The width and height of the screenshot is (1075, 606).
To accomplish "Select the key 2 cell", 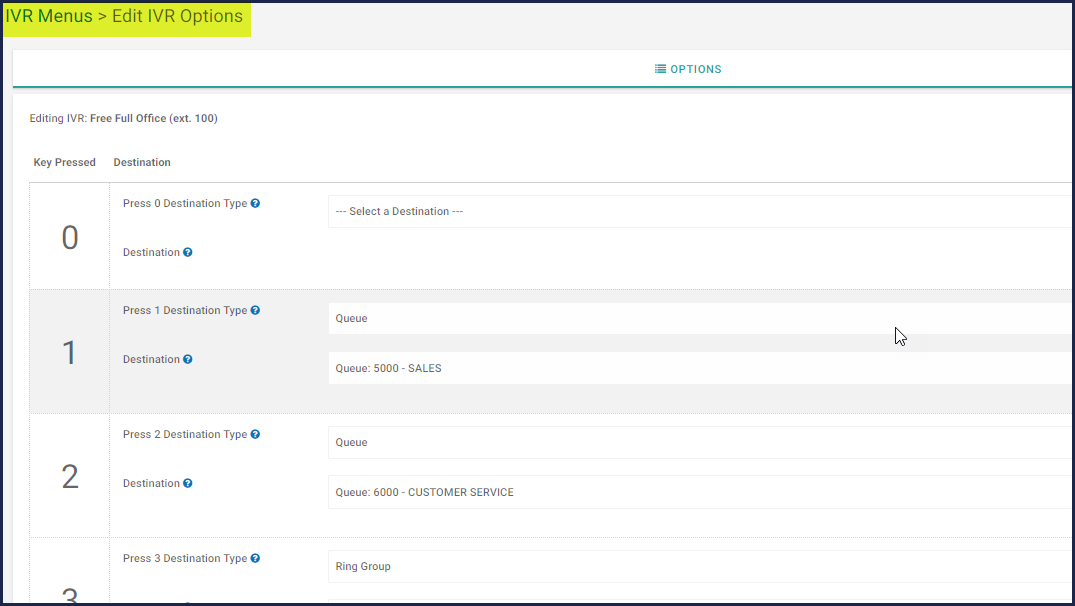I will [x=69, y=476].
